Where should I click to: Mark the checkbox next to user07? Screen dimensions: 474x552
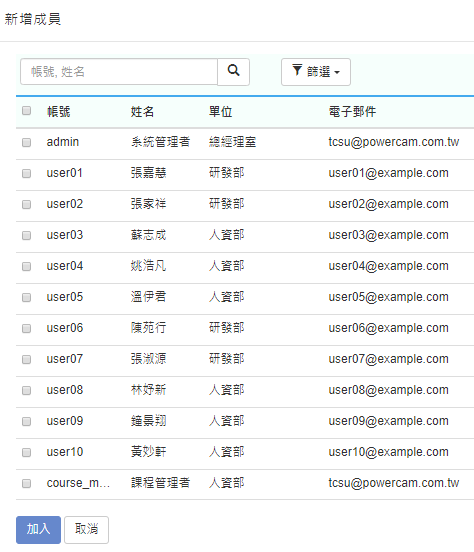[26, 359]
